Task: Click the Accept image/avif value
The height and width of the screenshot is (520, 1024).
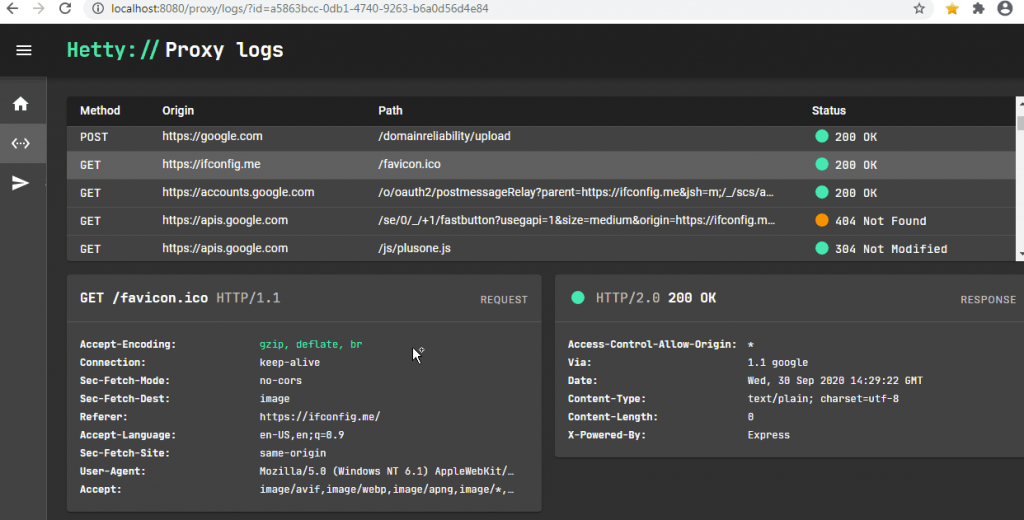Action: [387, 489]
